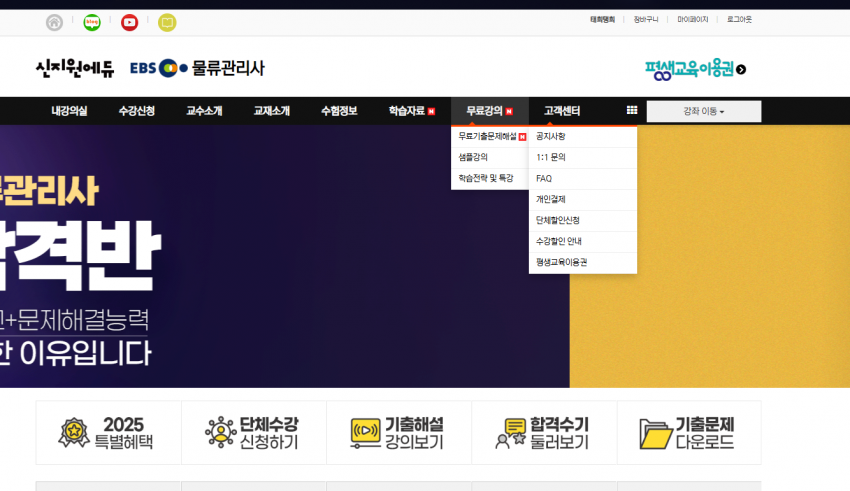850x491 pixels.
Task: Select 평생교육이용권 submenu item
Action: click(x=583, y=262)
